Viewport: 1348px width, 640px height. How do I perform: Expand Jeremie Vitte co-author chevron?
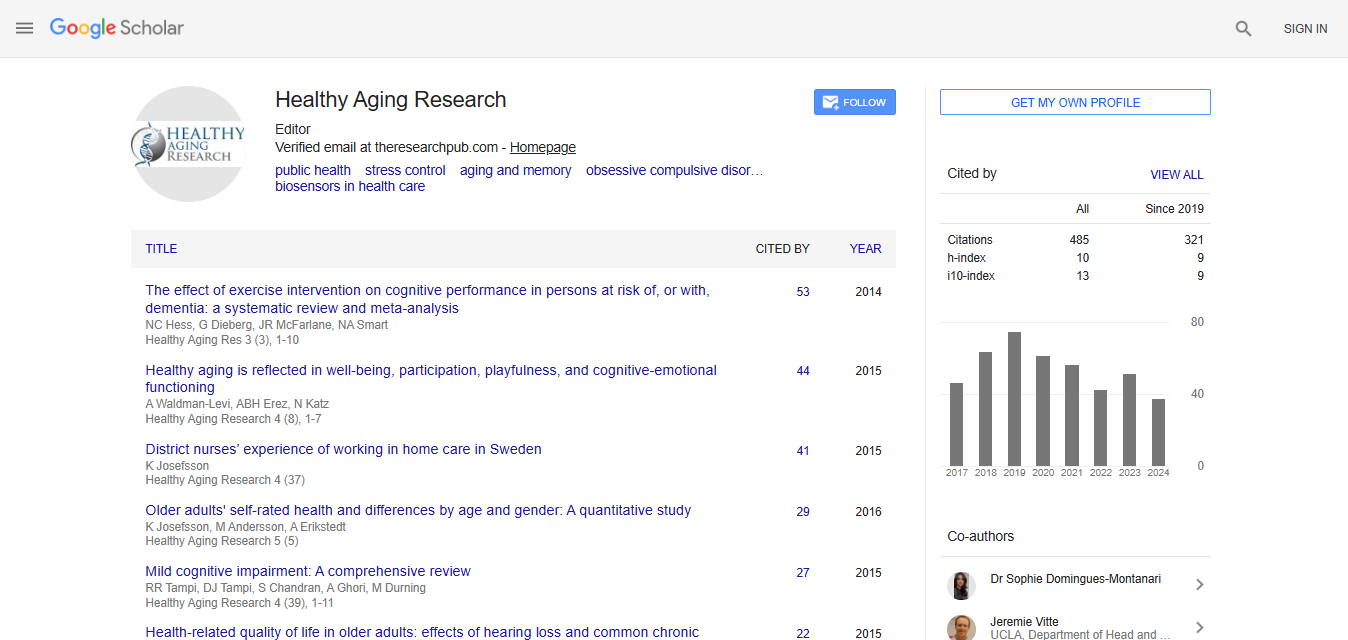point(1199,627)
